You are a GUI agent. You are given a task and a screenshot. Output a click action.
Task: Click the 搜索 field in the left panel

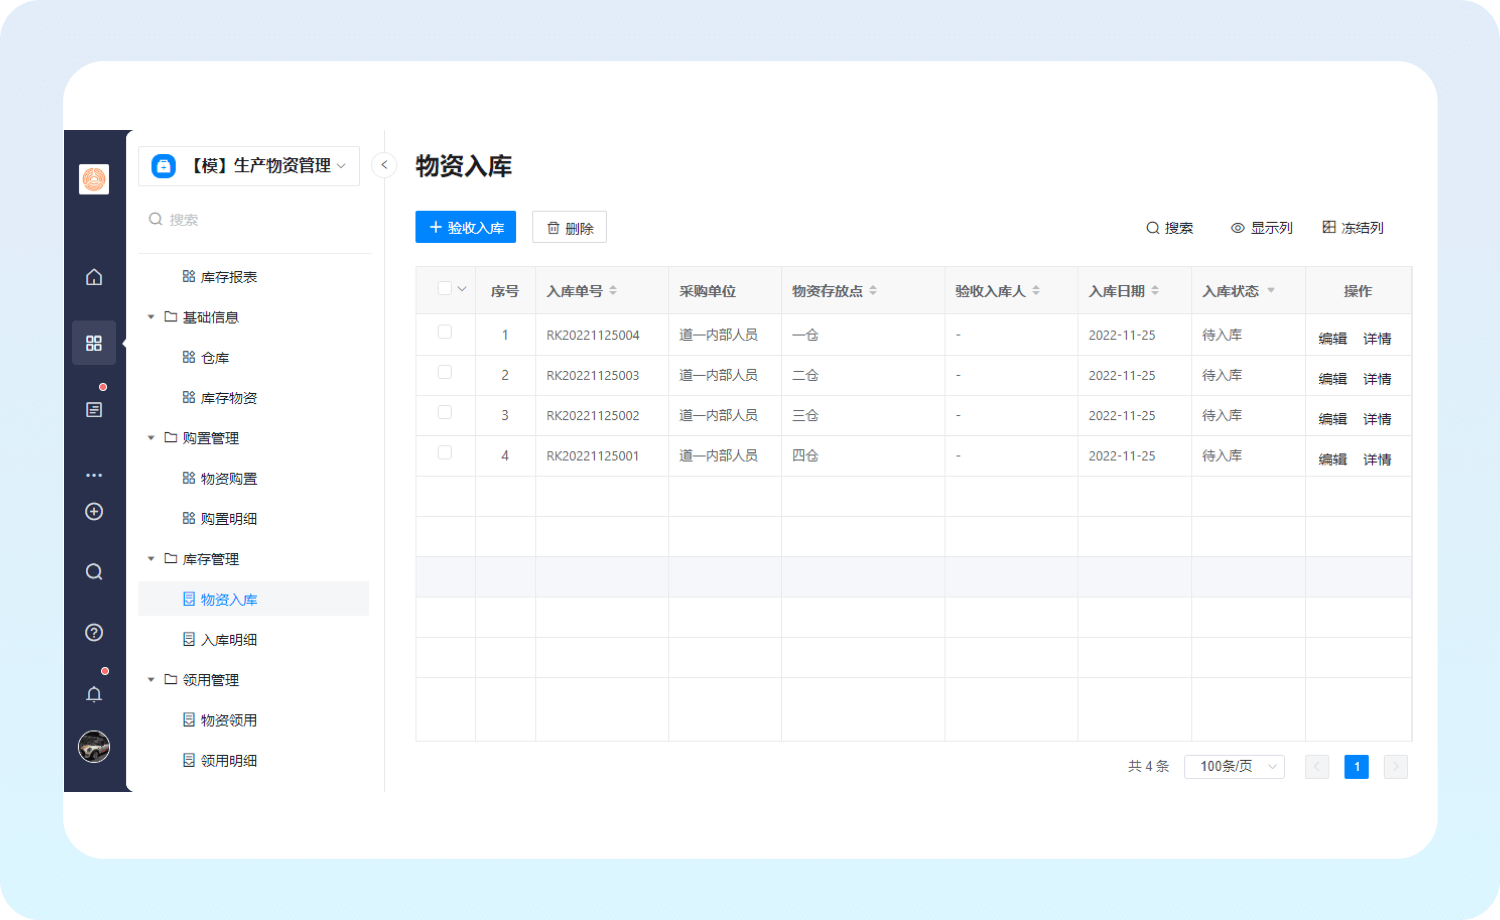(255, 220)
